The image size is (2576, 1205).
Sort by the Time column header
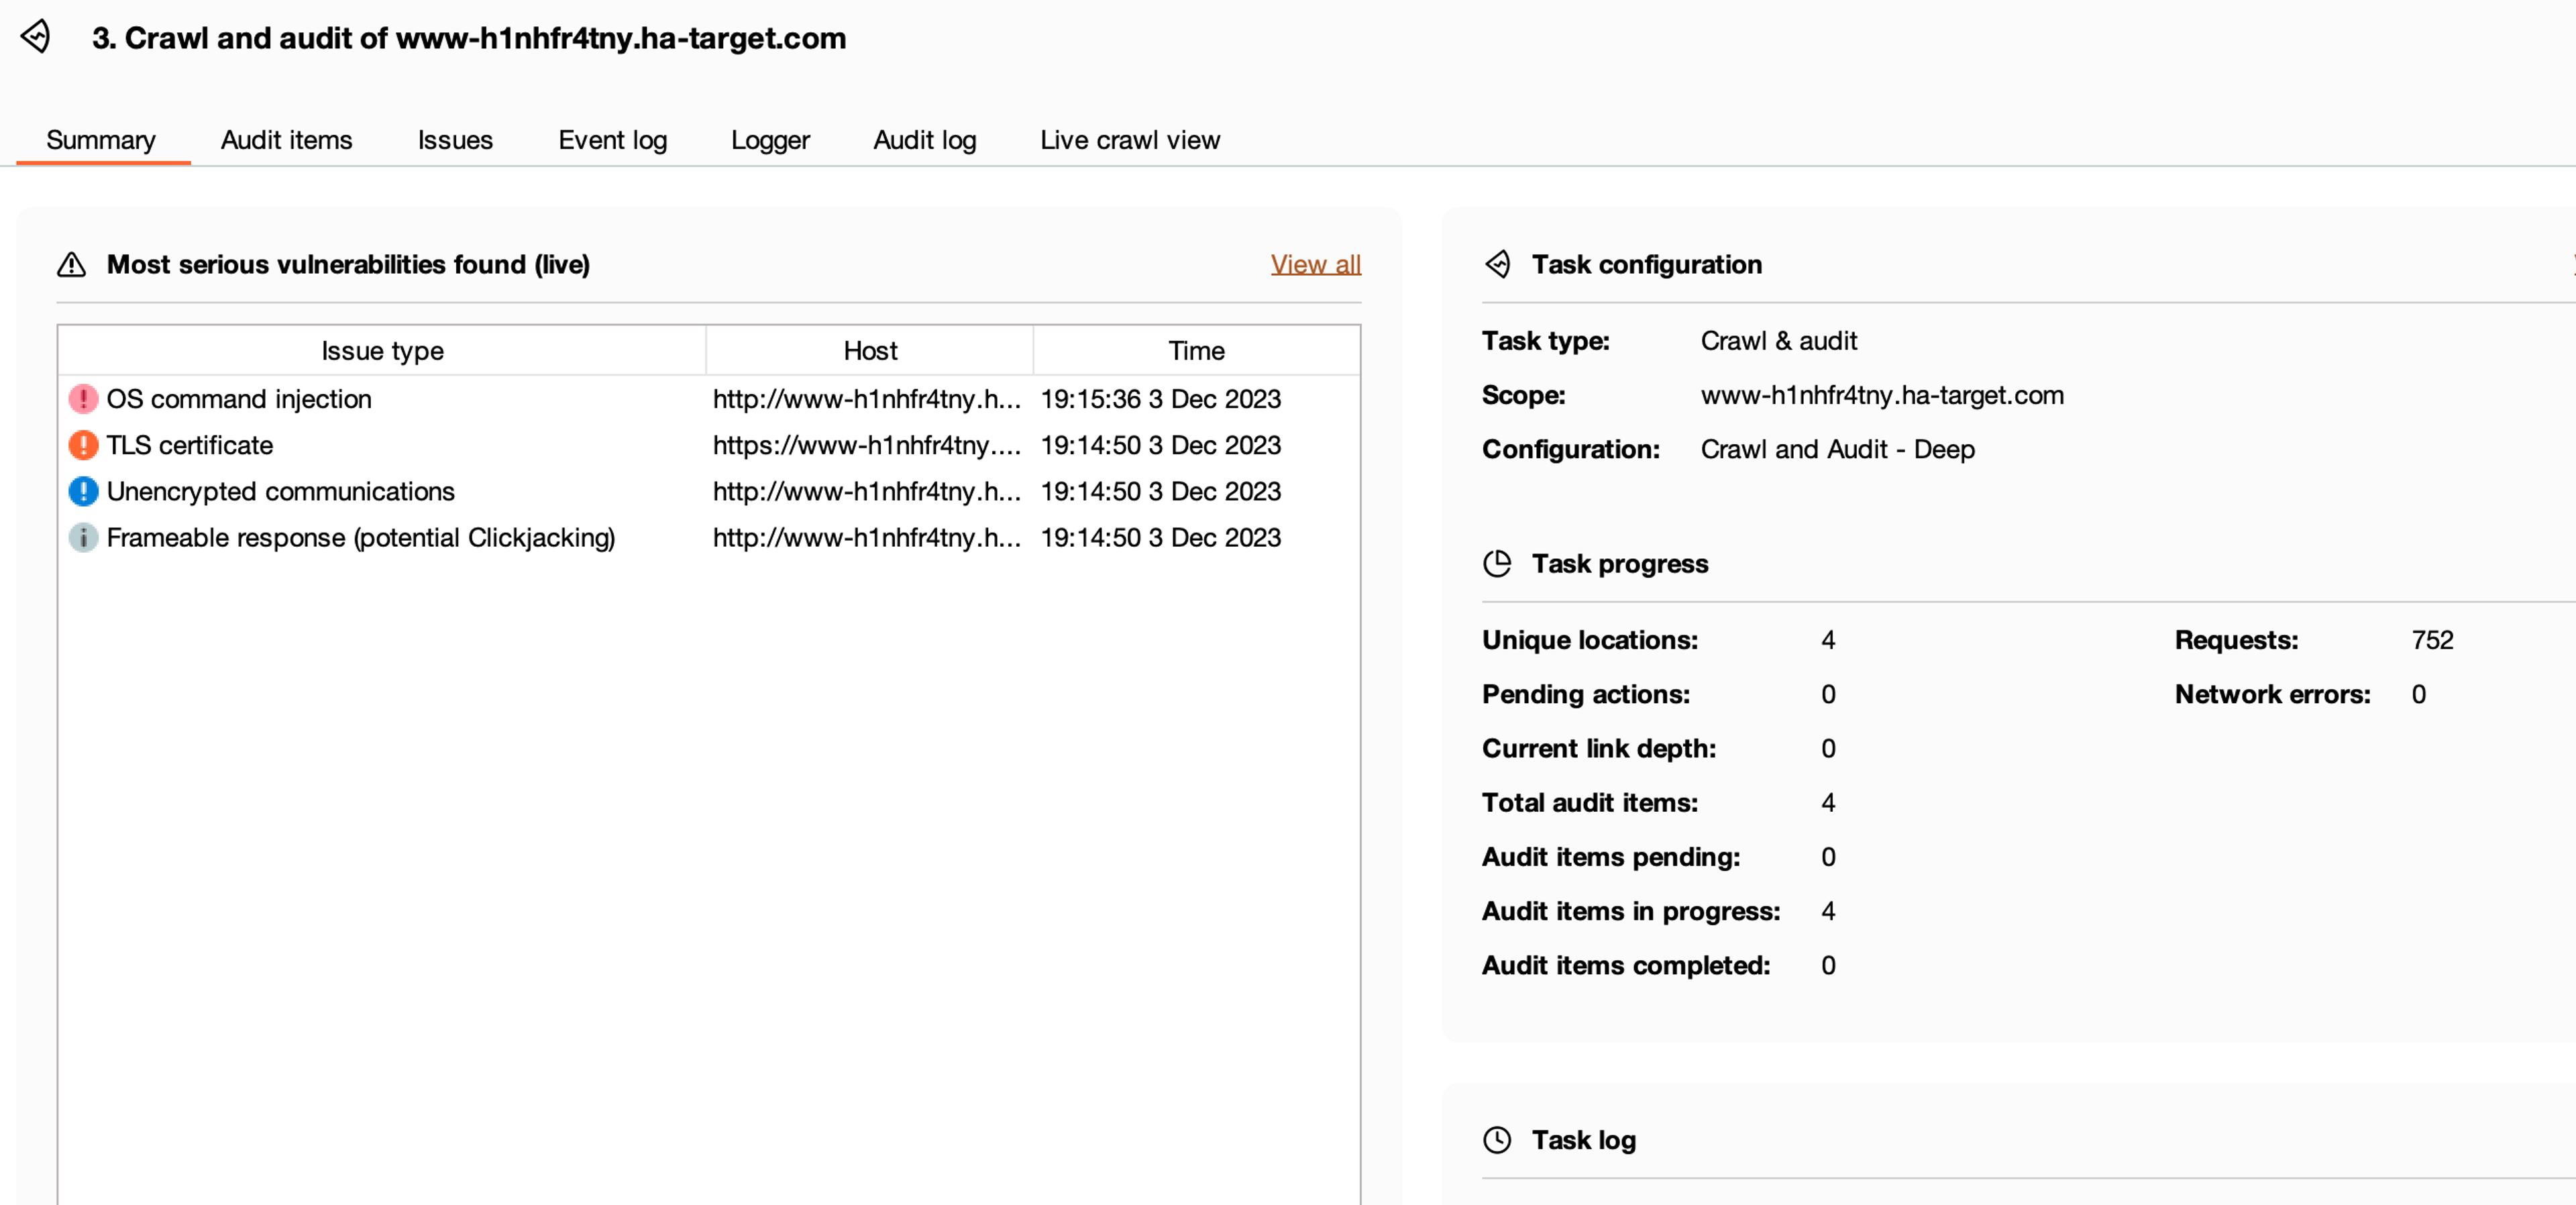[1196, 351]
